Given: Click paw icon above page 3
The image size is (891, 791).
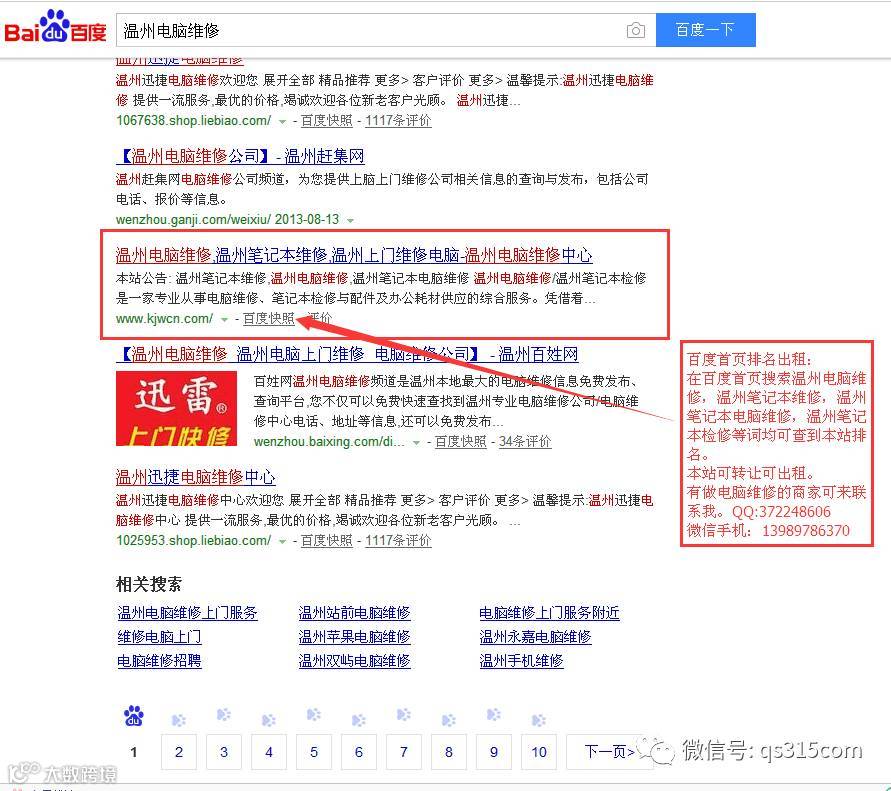Looking at the screenshot, I should pyautogui.click(x=224, y=714).
